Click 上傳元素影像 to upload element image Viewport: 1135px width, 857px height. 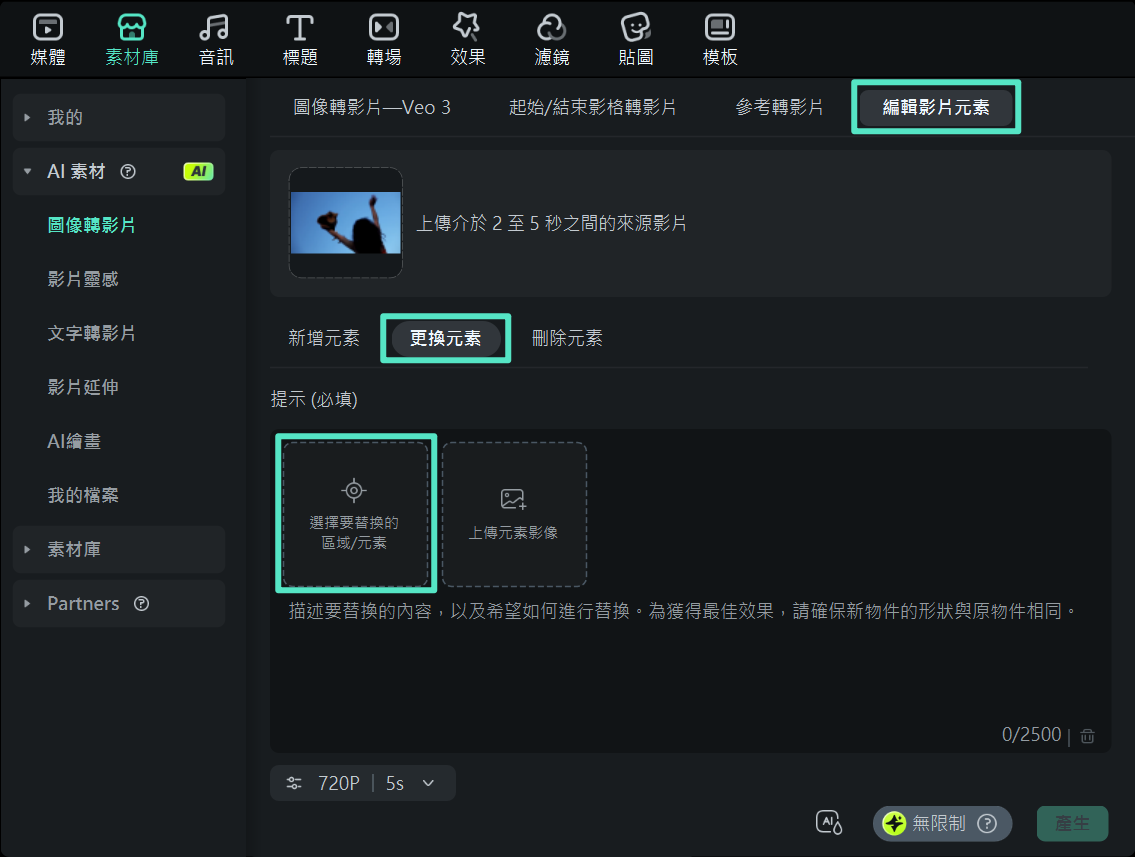(514, 513)
